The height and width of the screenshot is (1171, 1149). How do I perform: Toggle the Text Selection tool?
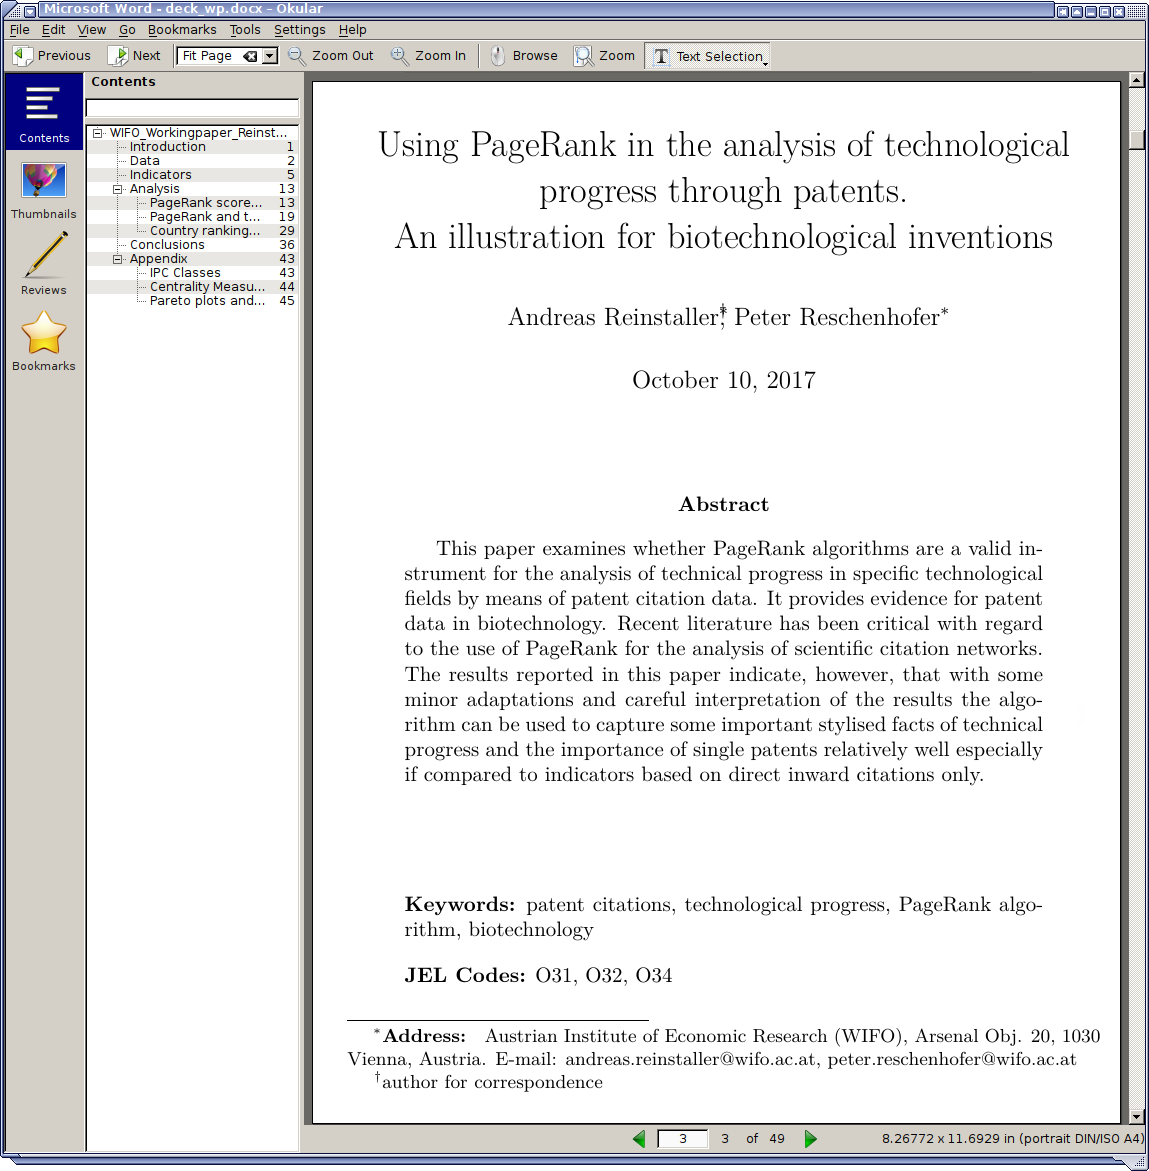[x=706, y=56]
